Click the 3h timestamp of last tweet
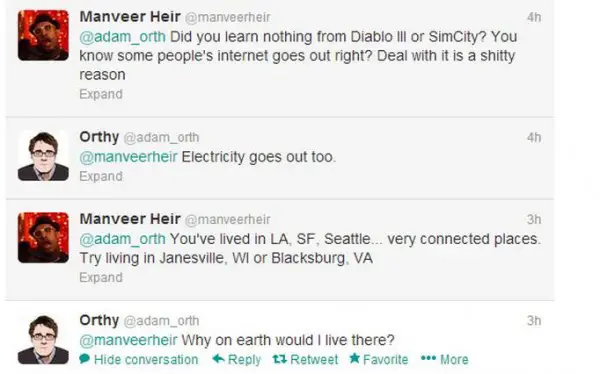 tap(534, 320)
